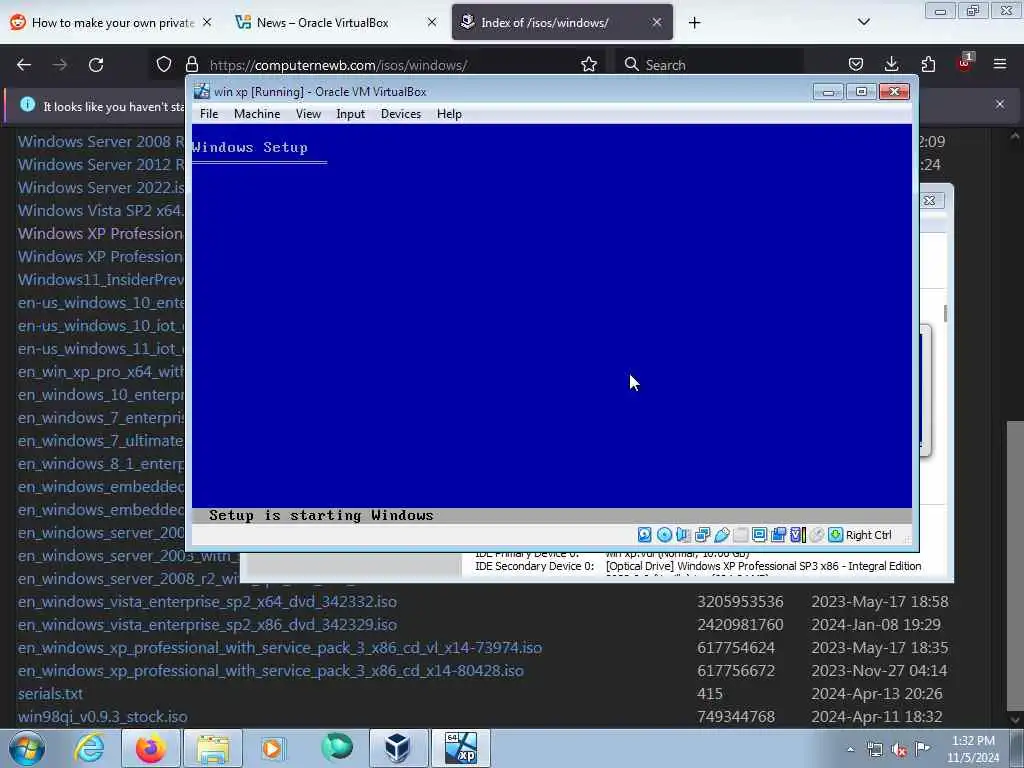Show hidden system tray icons
This screenshot has height=768, width=1024.
tap(850, 750)
